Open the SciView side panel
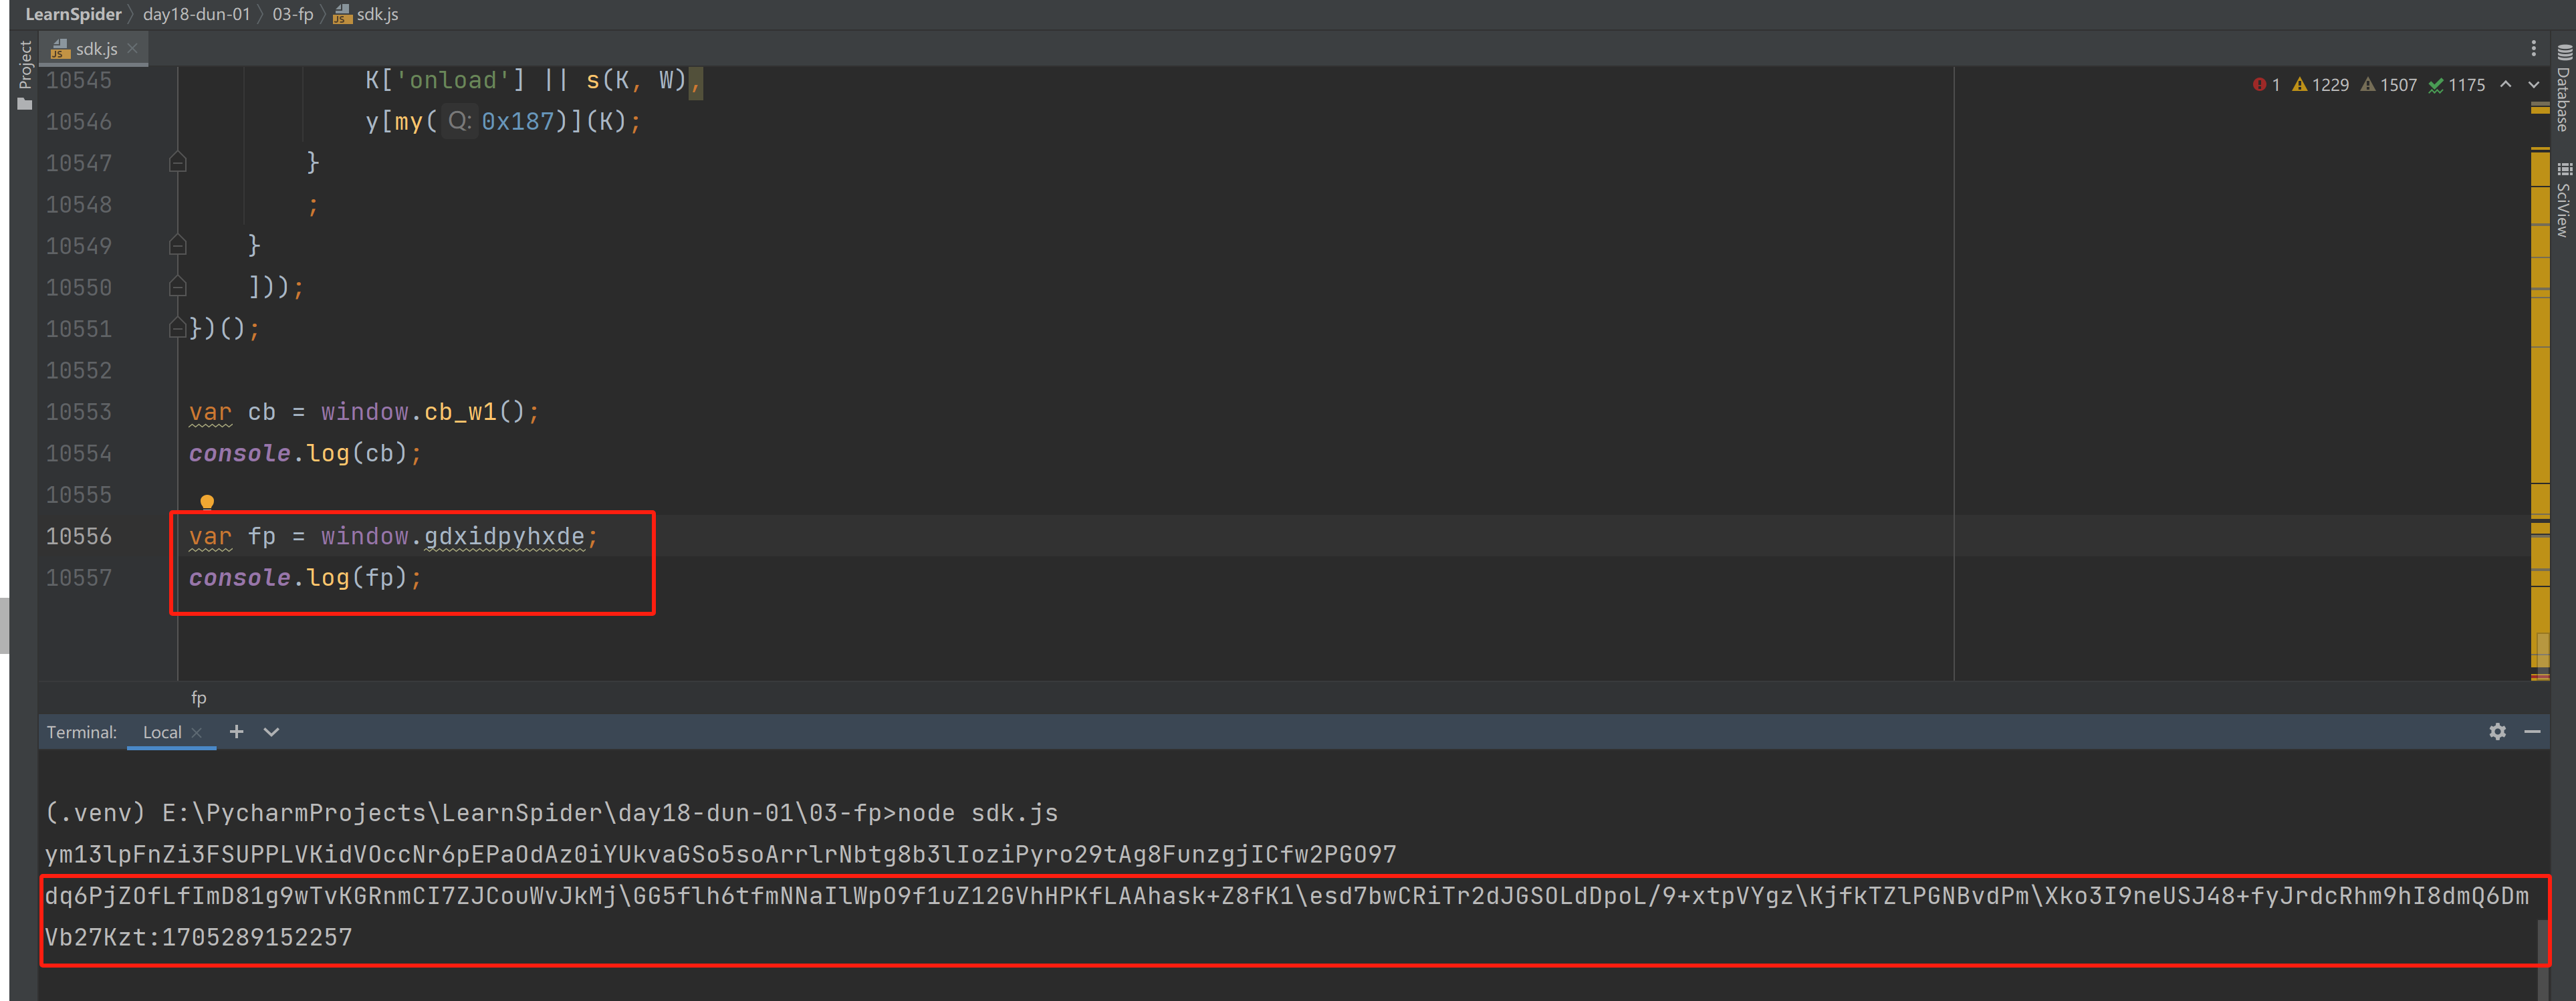Screen dimensions: 2576x1001 click(2563, 200)
